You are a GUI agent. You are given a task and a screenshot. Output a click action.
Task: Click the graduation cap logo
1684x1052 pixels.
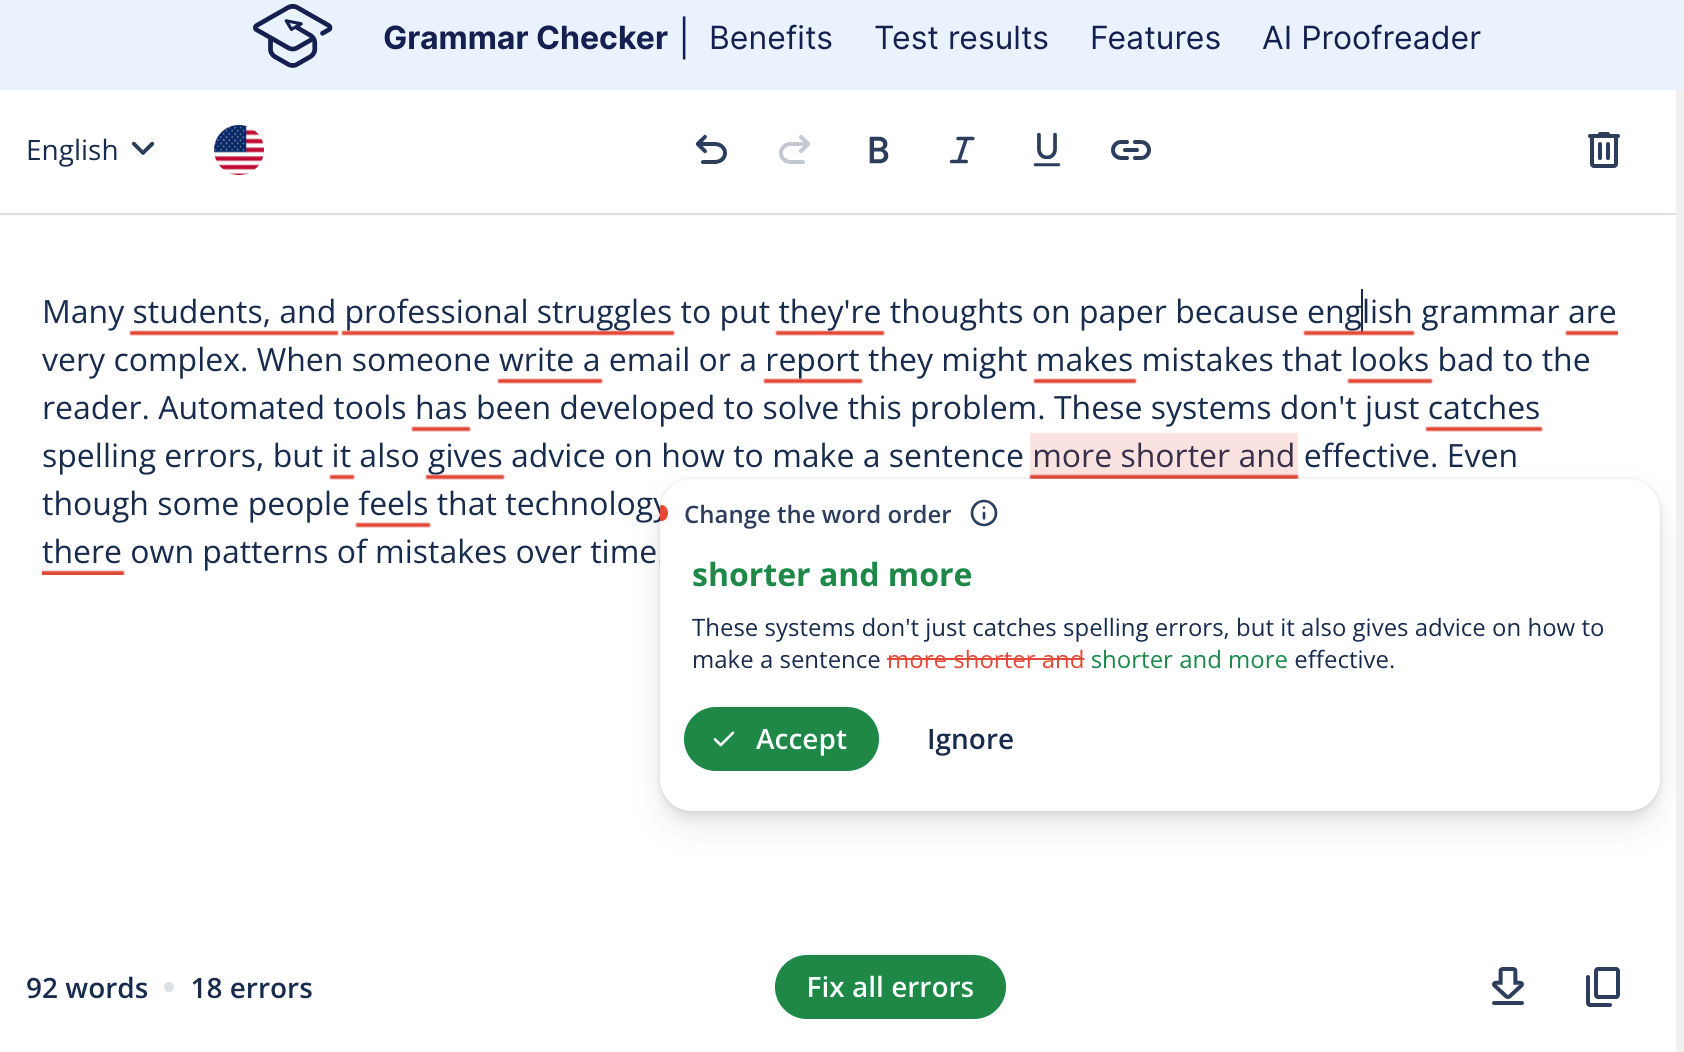(292, 36)
